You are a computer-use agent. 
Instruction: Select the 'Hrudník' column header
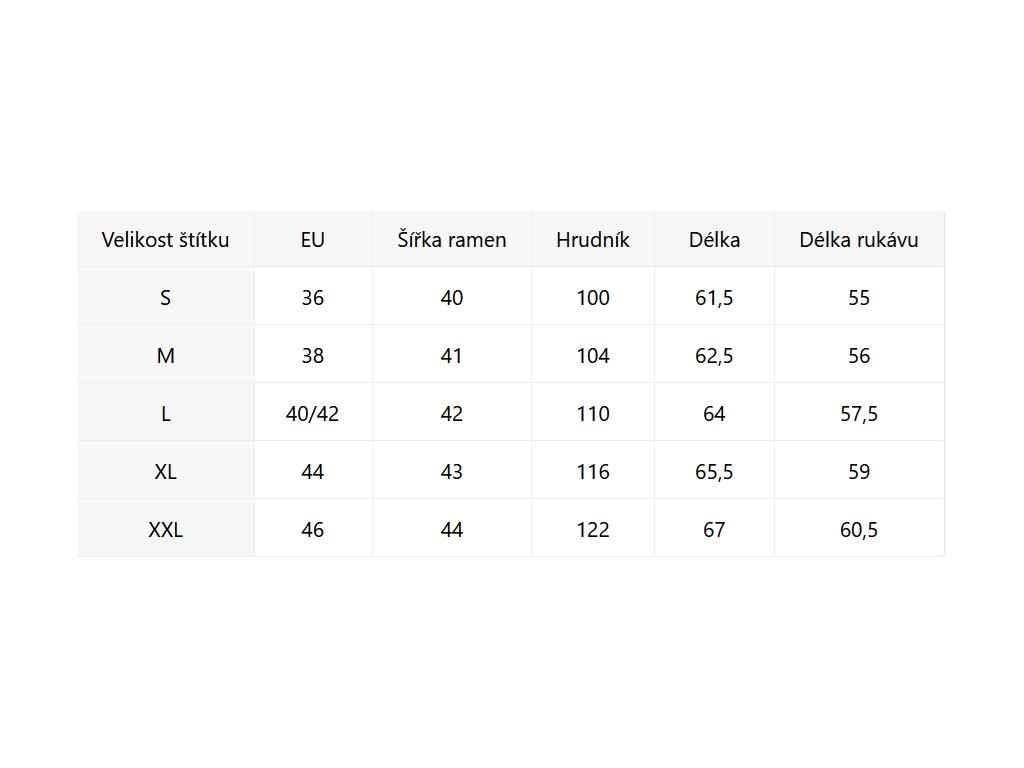pos(593,240)
